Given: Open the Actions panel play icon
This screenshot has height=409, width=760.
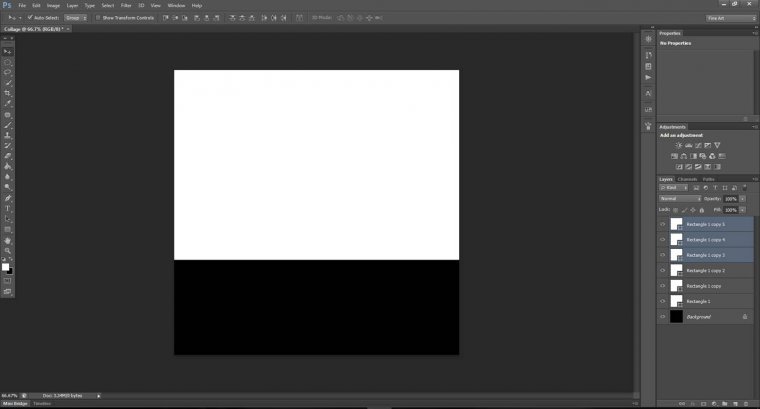Looking at the screenshot, I should [648, 78].
